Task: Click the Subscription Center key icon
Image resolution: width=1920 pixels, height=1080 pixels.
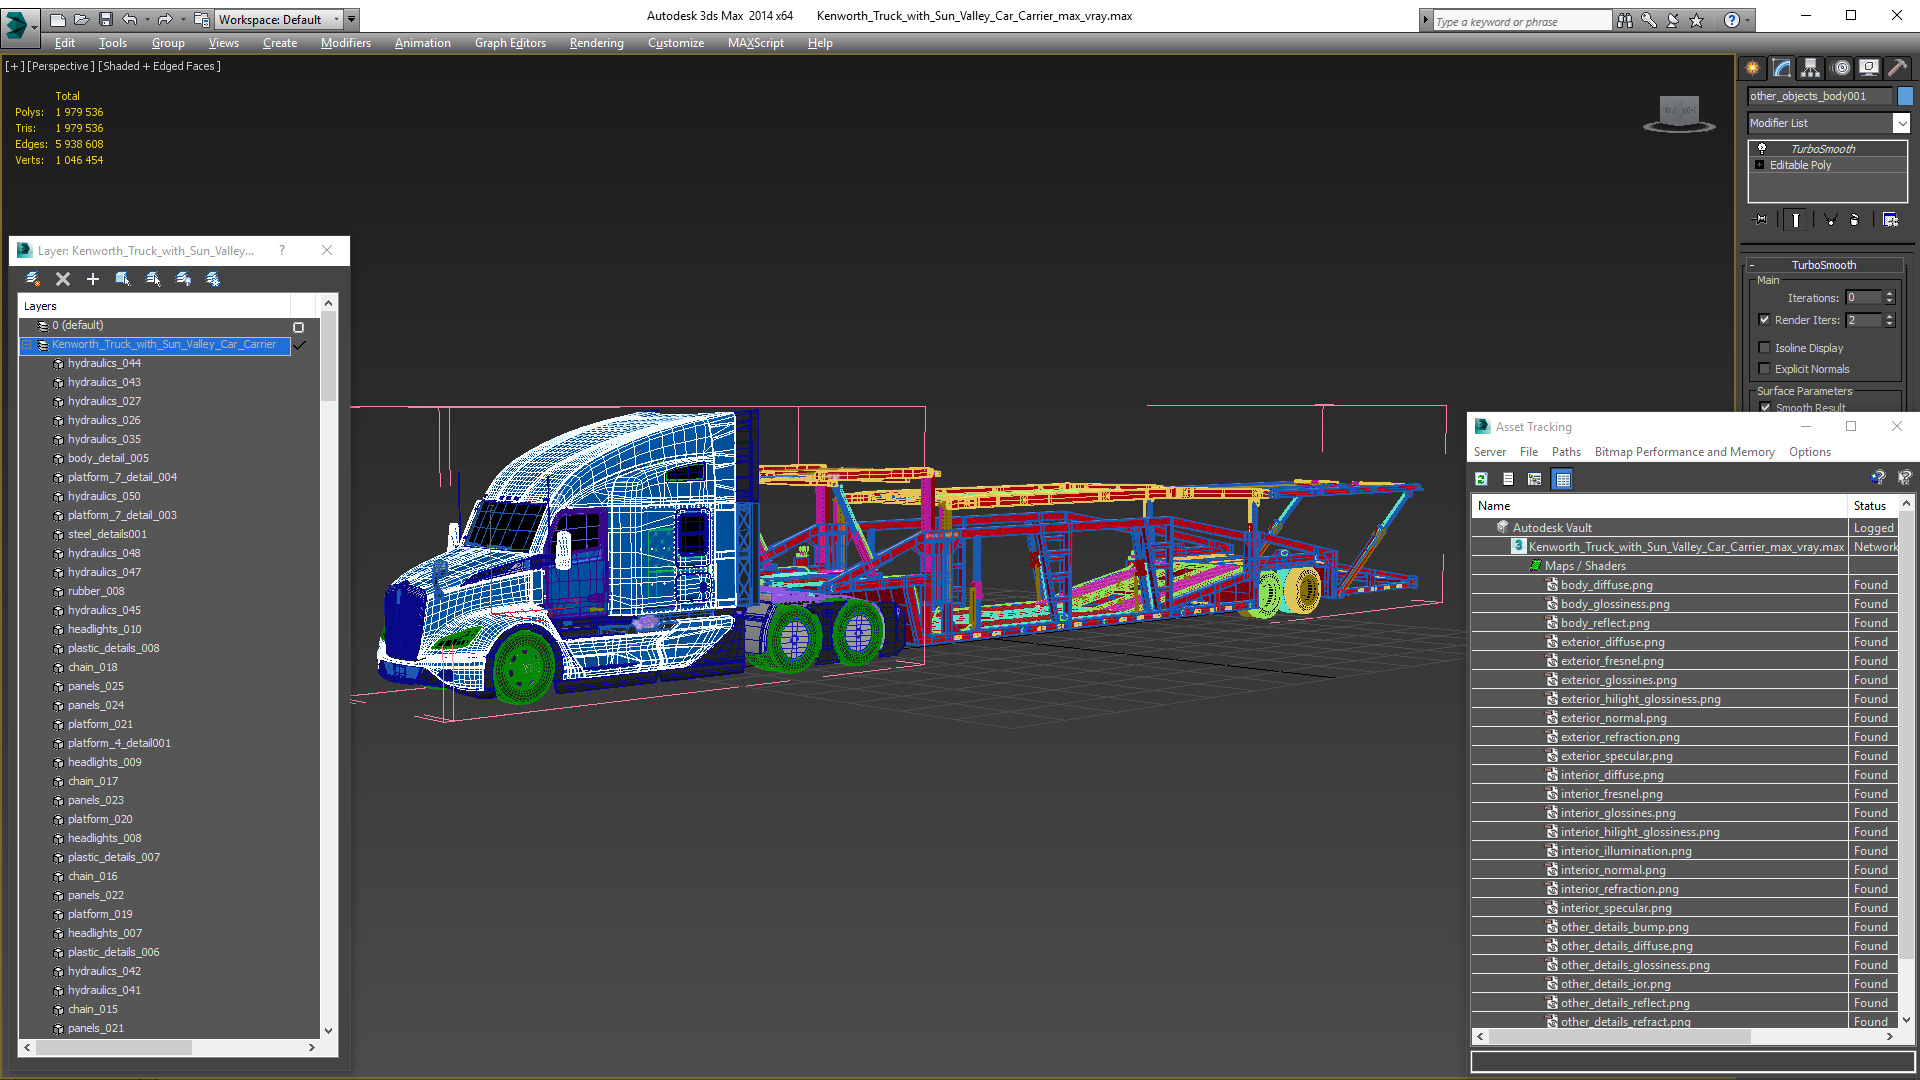Action: pyautogui.click(x=1649, y=20)
